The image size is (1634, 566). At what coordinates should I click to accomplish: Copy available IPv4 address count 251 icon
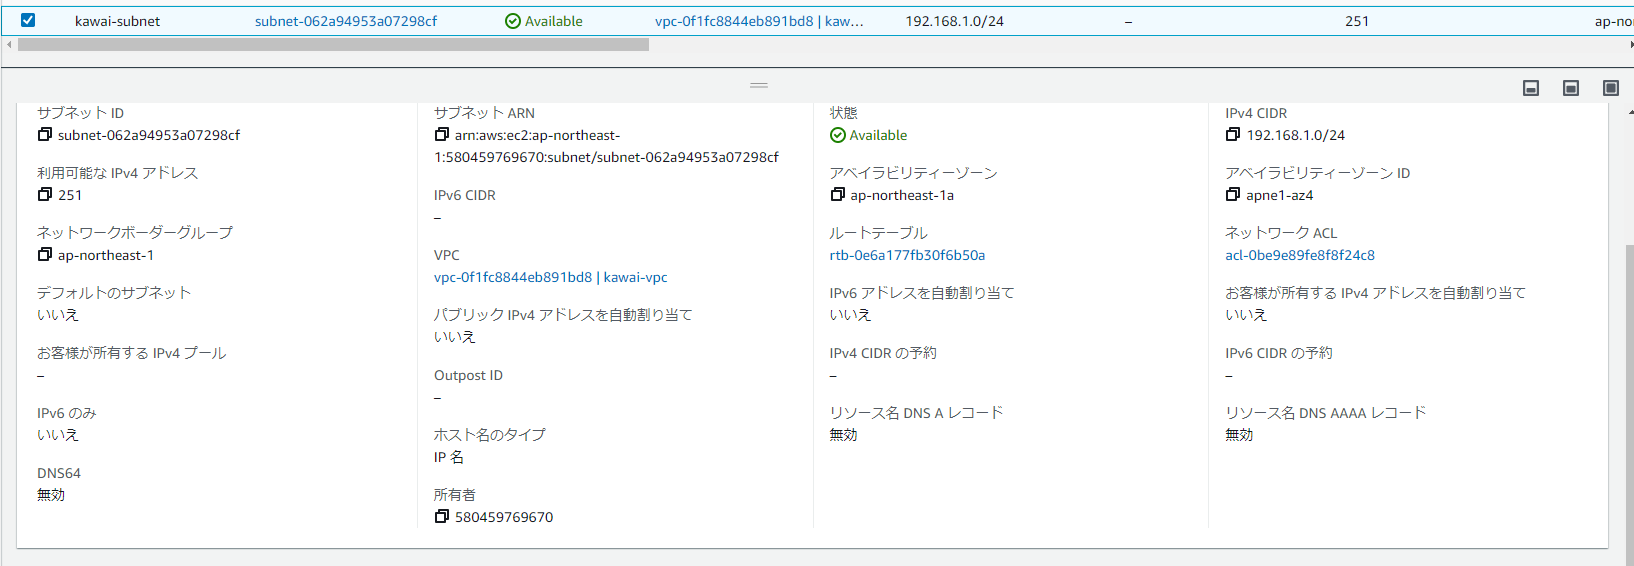pyautogui.click(x=45, y=194)
